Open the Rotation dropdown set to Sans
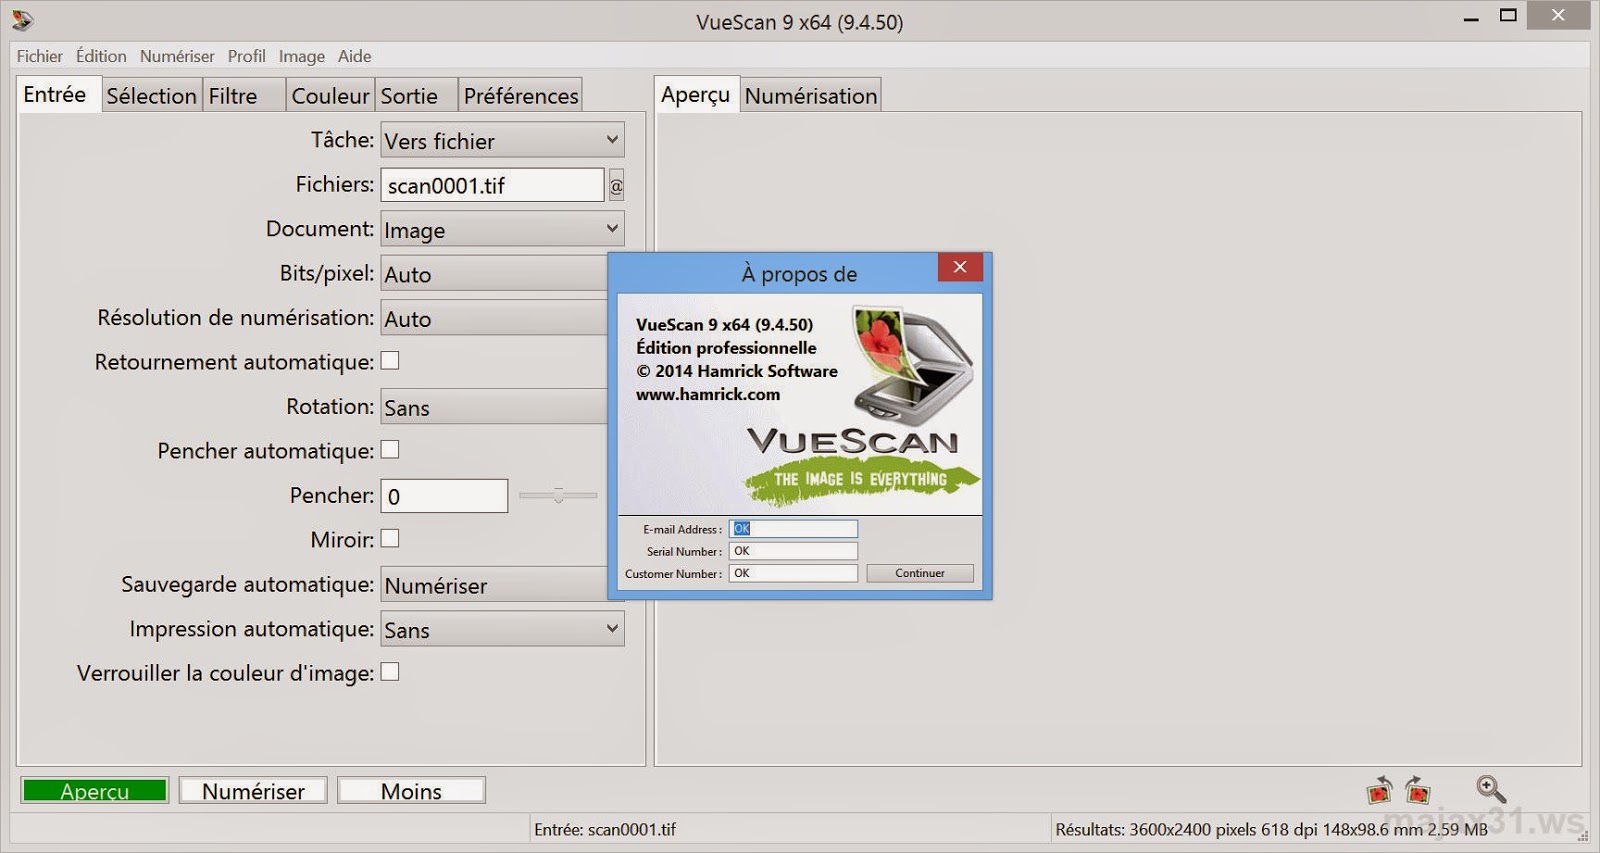This screenshot has height=853, width=1600. 494,407
